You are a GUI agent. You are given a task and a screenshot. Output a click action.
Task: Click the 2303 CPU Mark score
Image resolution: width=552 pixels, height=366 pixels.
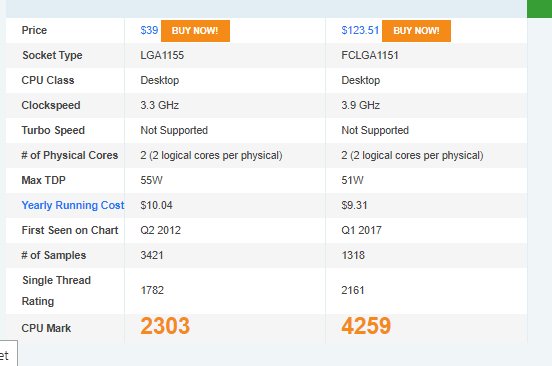click(165, 326)
